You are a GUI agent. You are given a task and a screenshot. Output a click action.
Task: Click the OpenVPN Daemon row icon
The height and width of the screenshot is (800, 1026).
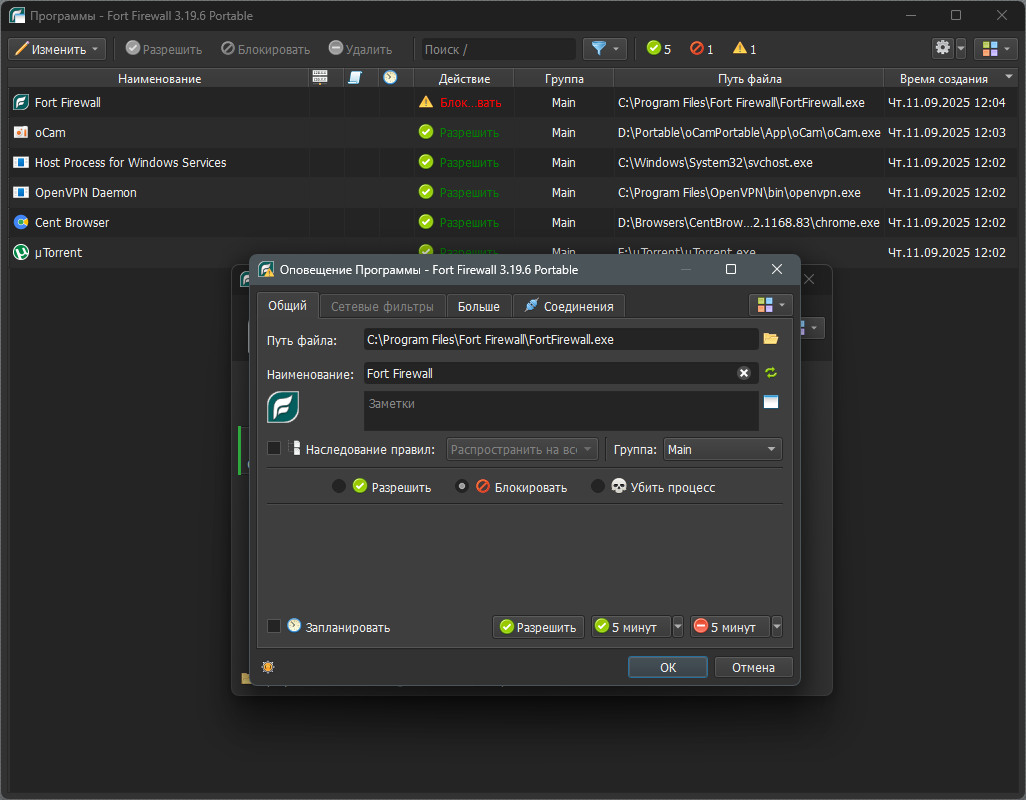pyautogui.click(x=21, y=192)
